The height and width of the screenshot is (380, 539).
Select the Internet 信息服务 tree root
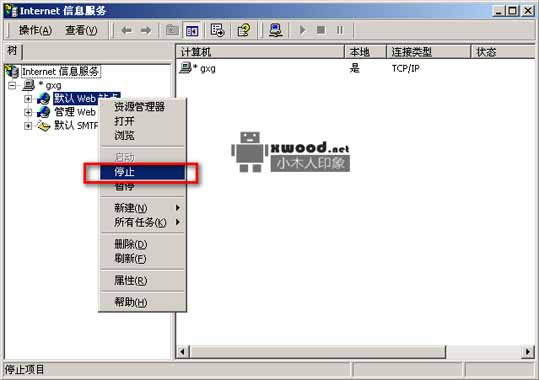[60, 72]
